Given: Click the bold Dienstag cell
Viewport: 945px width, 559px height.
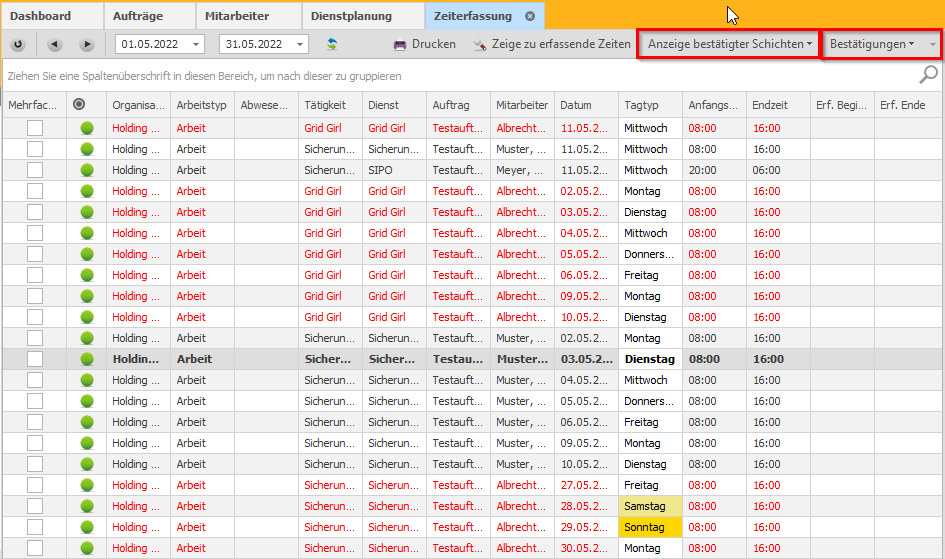Looking at the screenshot, I should click(651, 359).
